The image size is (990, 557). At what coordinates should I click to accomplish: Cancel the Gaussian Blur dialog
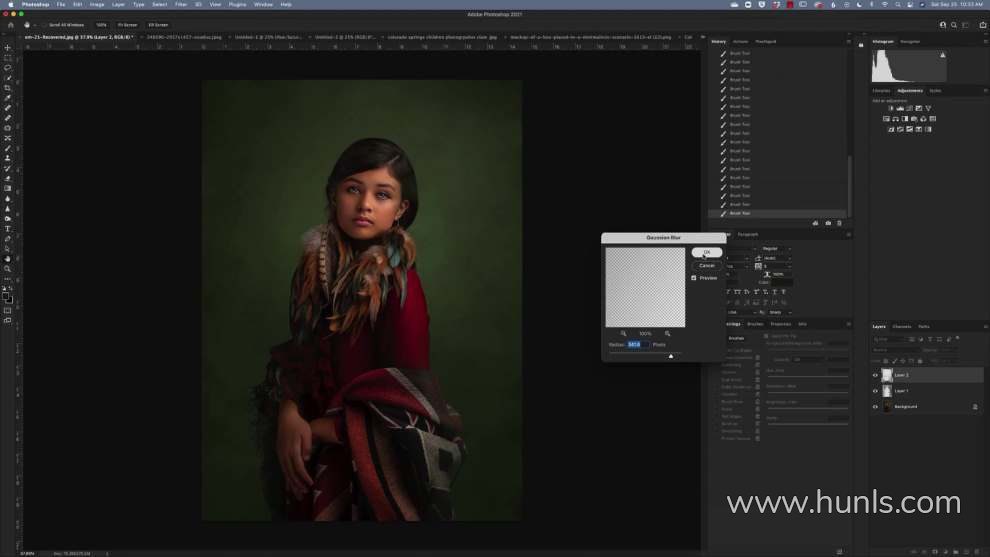(706, 265)
